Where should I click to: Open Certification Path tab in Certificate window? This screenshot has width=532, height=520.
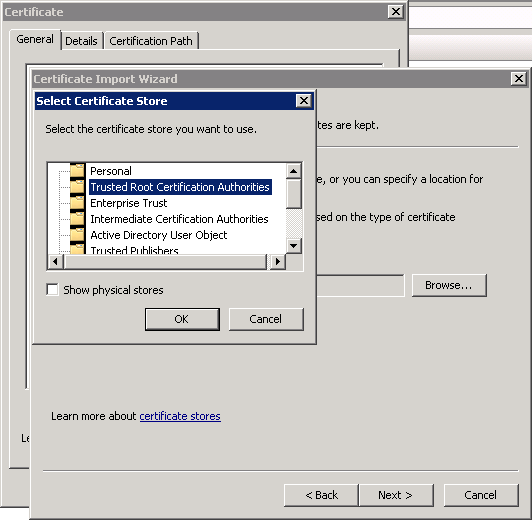click(151, 41)
